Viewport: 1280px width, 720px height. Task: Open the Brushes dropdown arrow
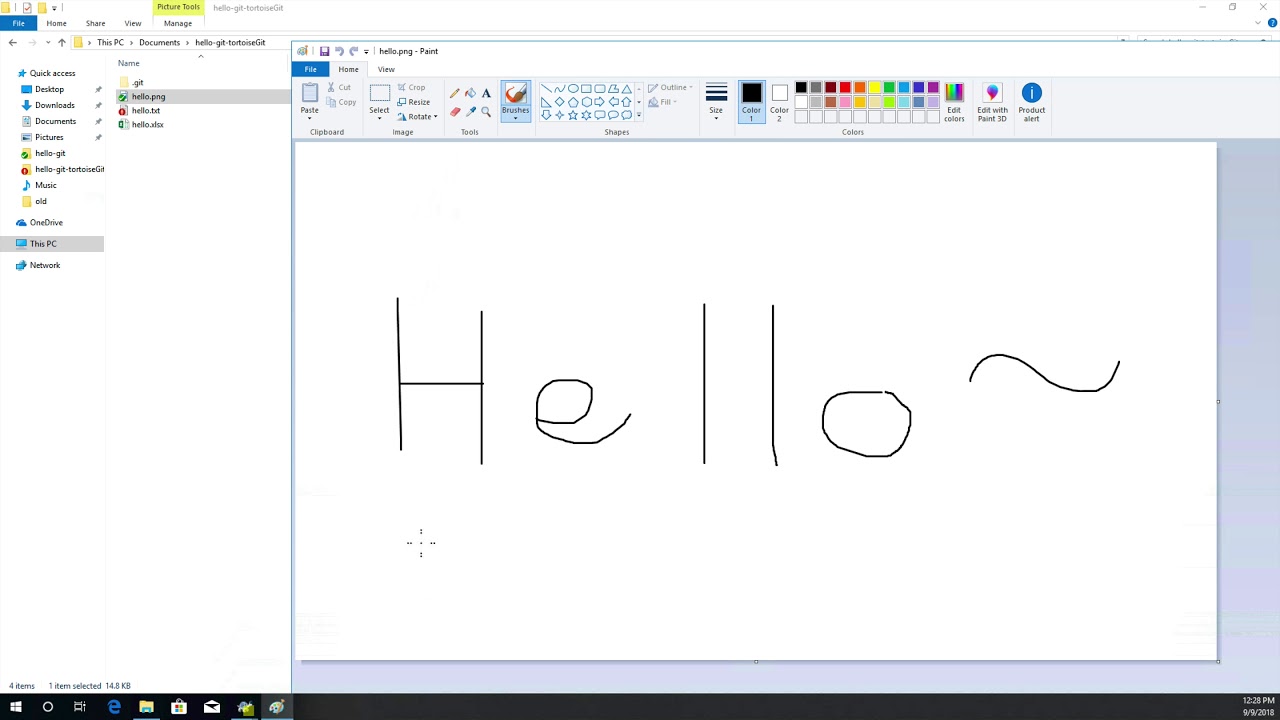[516, 117]
